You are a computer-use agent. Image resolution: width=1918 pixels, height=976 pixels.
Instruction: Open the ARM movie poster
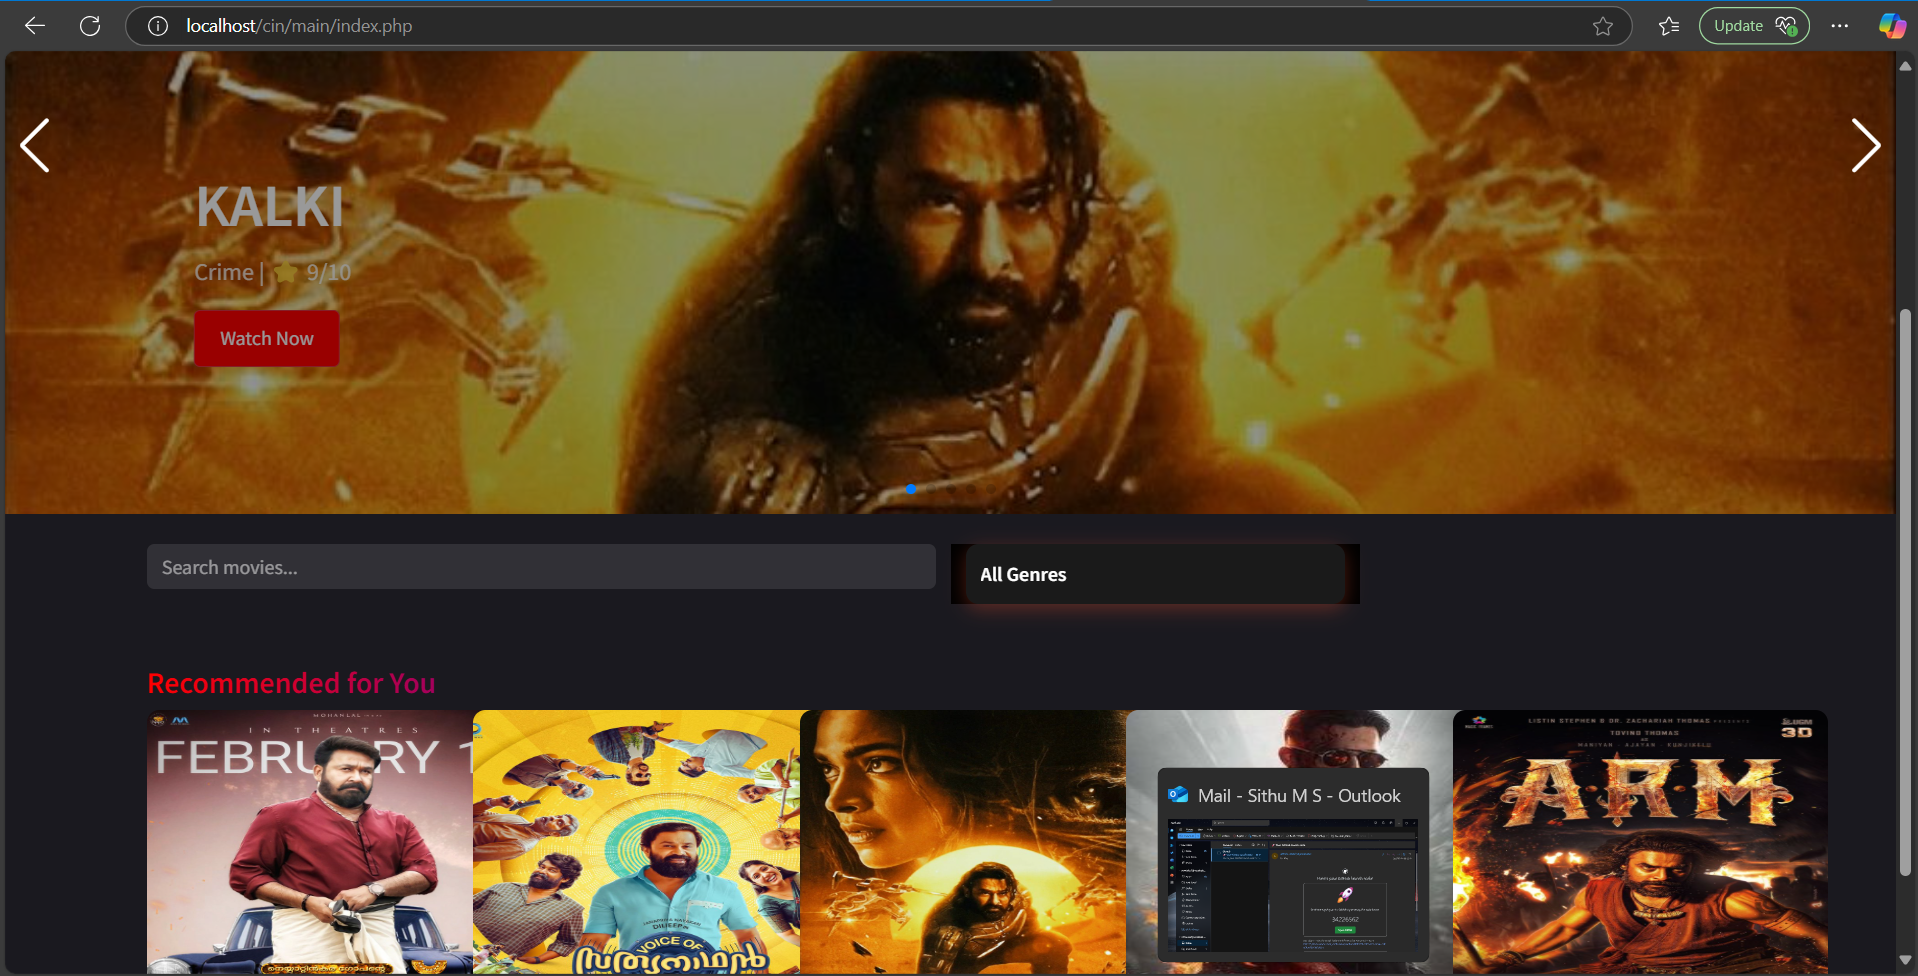pyautogui.click(x=1640, y=842)
